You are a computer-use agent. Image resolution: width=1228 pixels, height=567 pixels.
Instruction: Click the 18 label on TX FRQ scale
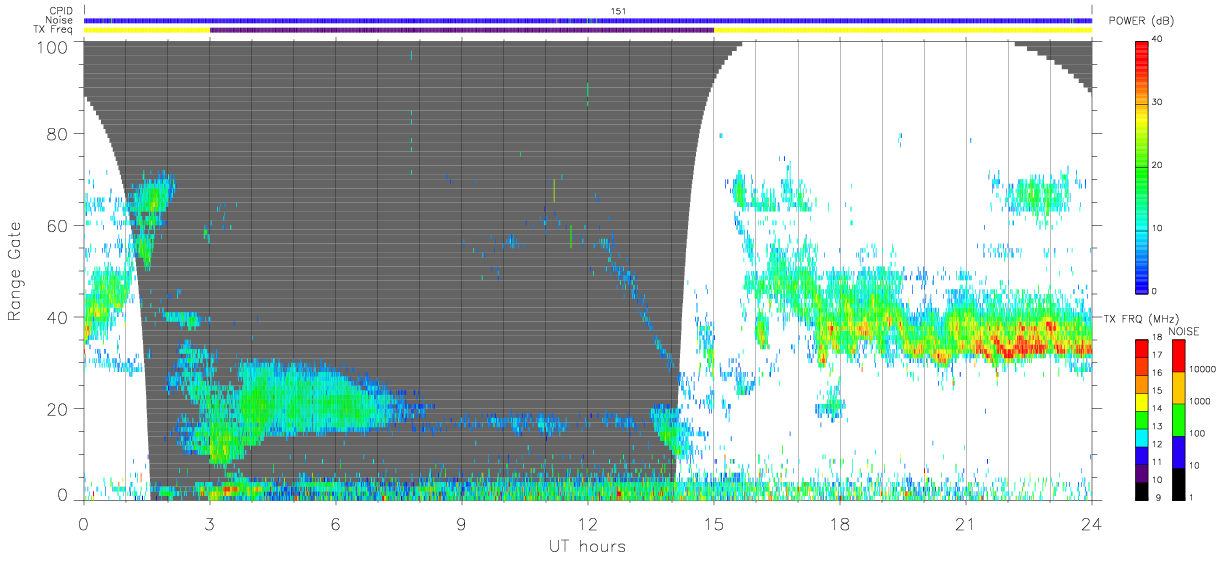(1158, 339)
